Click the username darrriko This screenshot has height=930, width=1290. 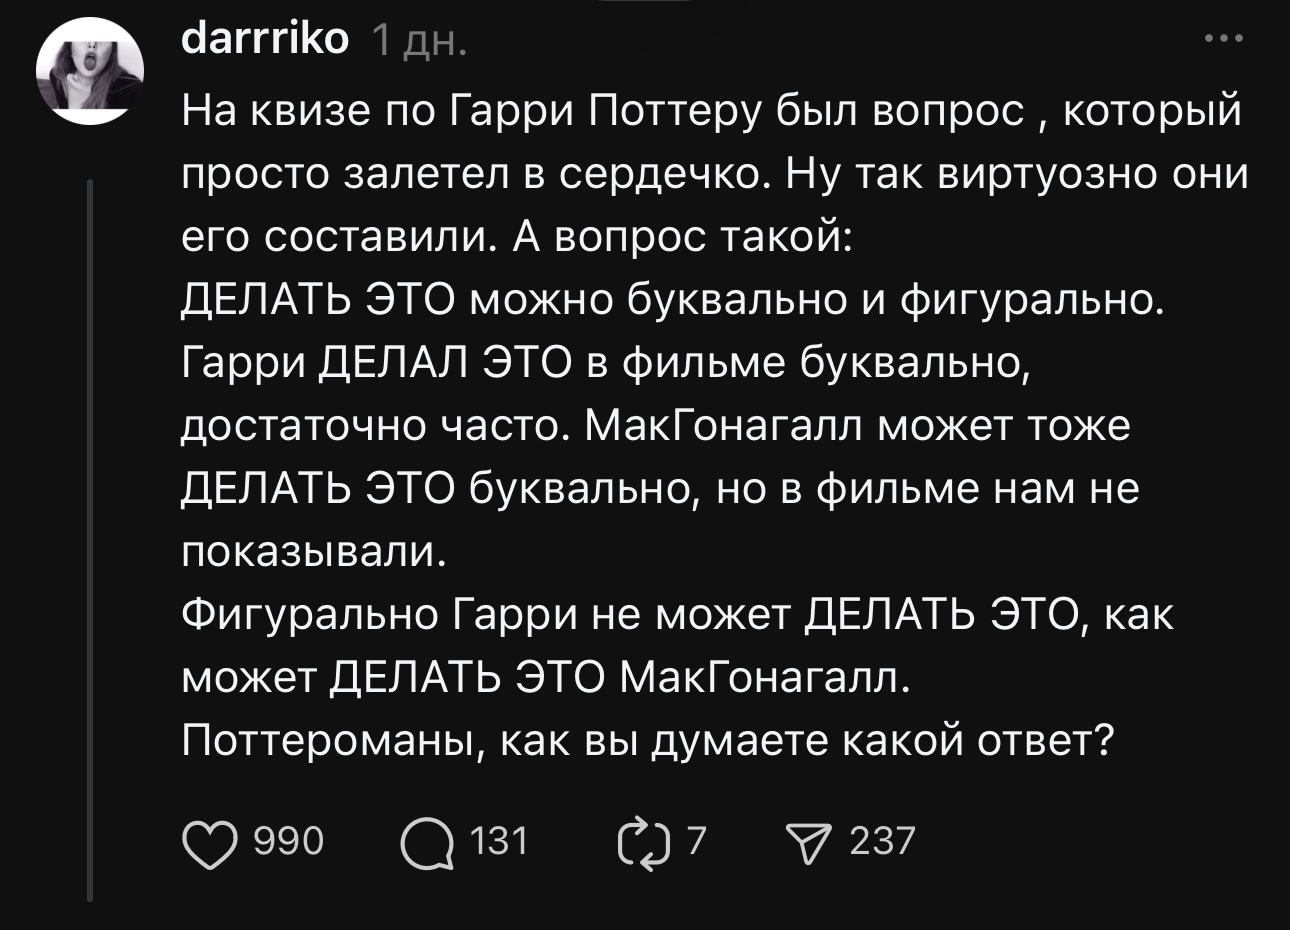tap(265, 40)
